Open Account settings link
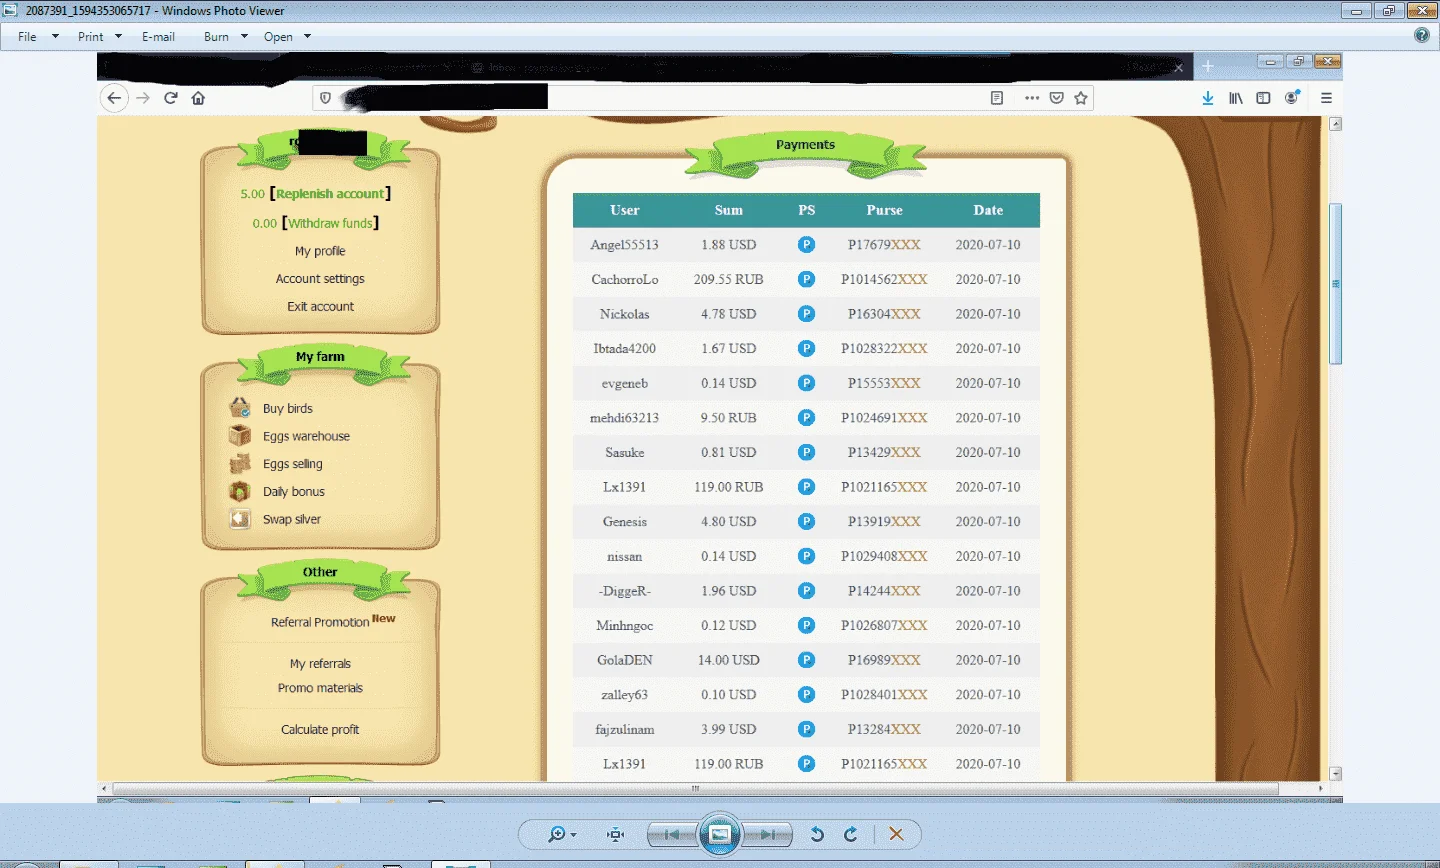 tap(320, 279)
